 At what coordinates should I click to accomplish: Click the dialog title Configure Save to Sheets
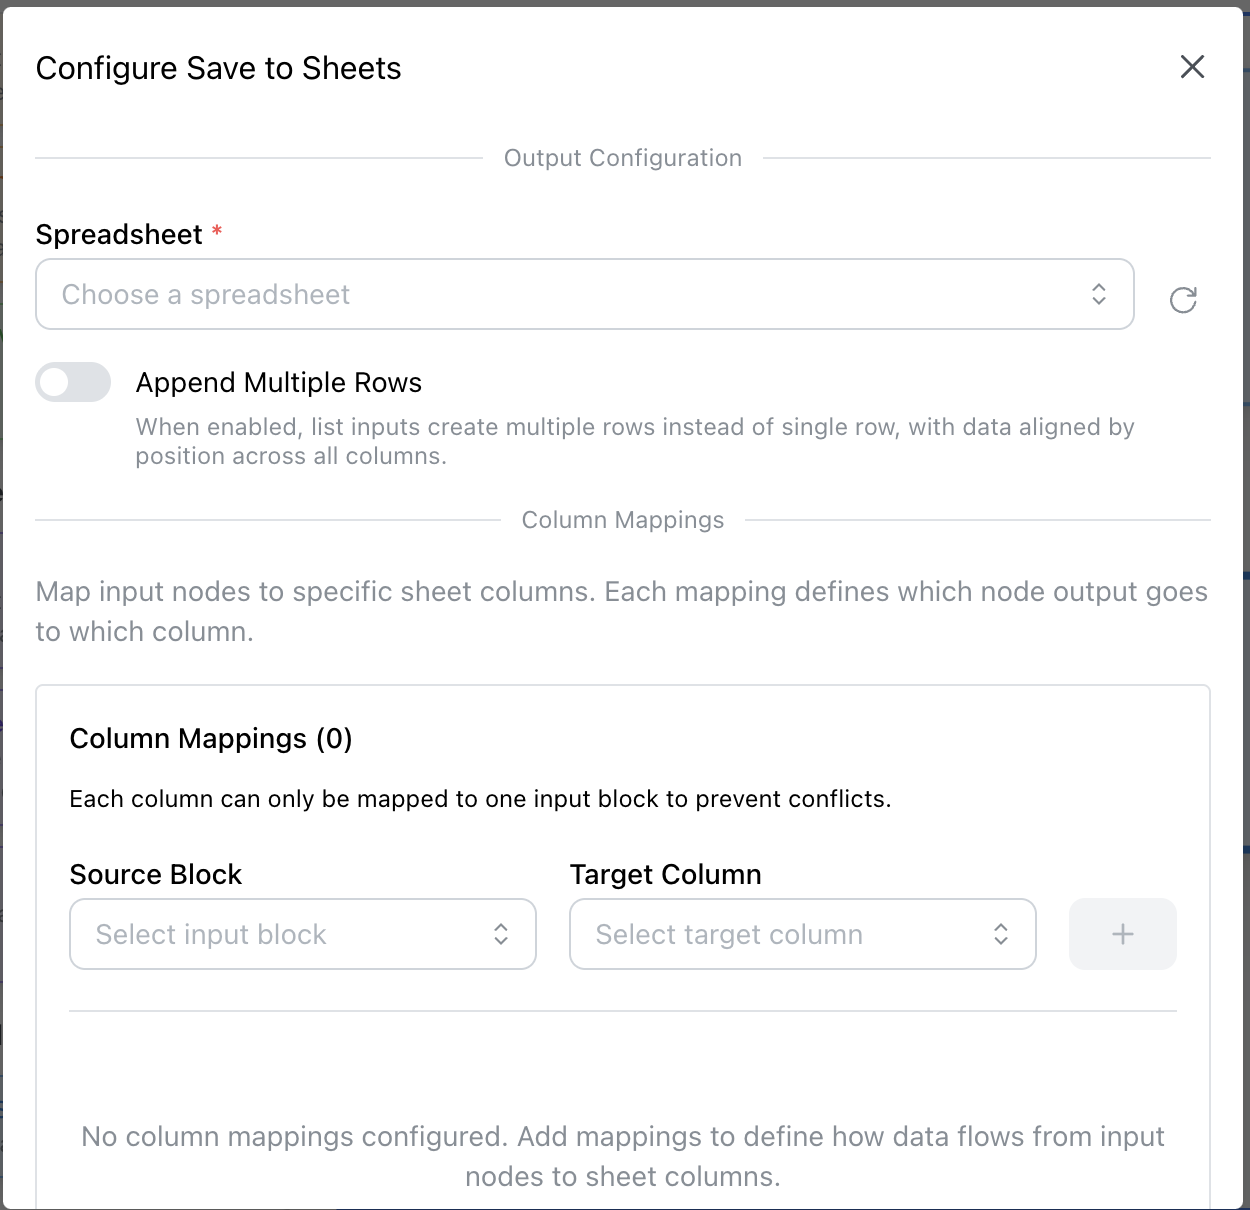click(218, 68)
